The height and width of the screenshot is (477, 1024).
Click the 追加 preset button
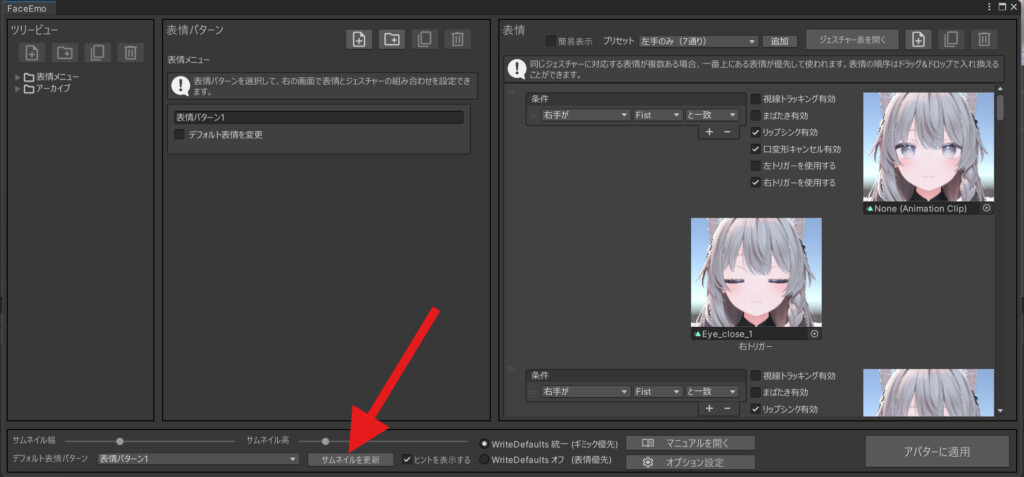pyautogui.click(x=780, y=41)
